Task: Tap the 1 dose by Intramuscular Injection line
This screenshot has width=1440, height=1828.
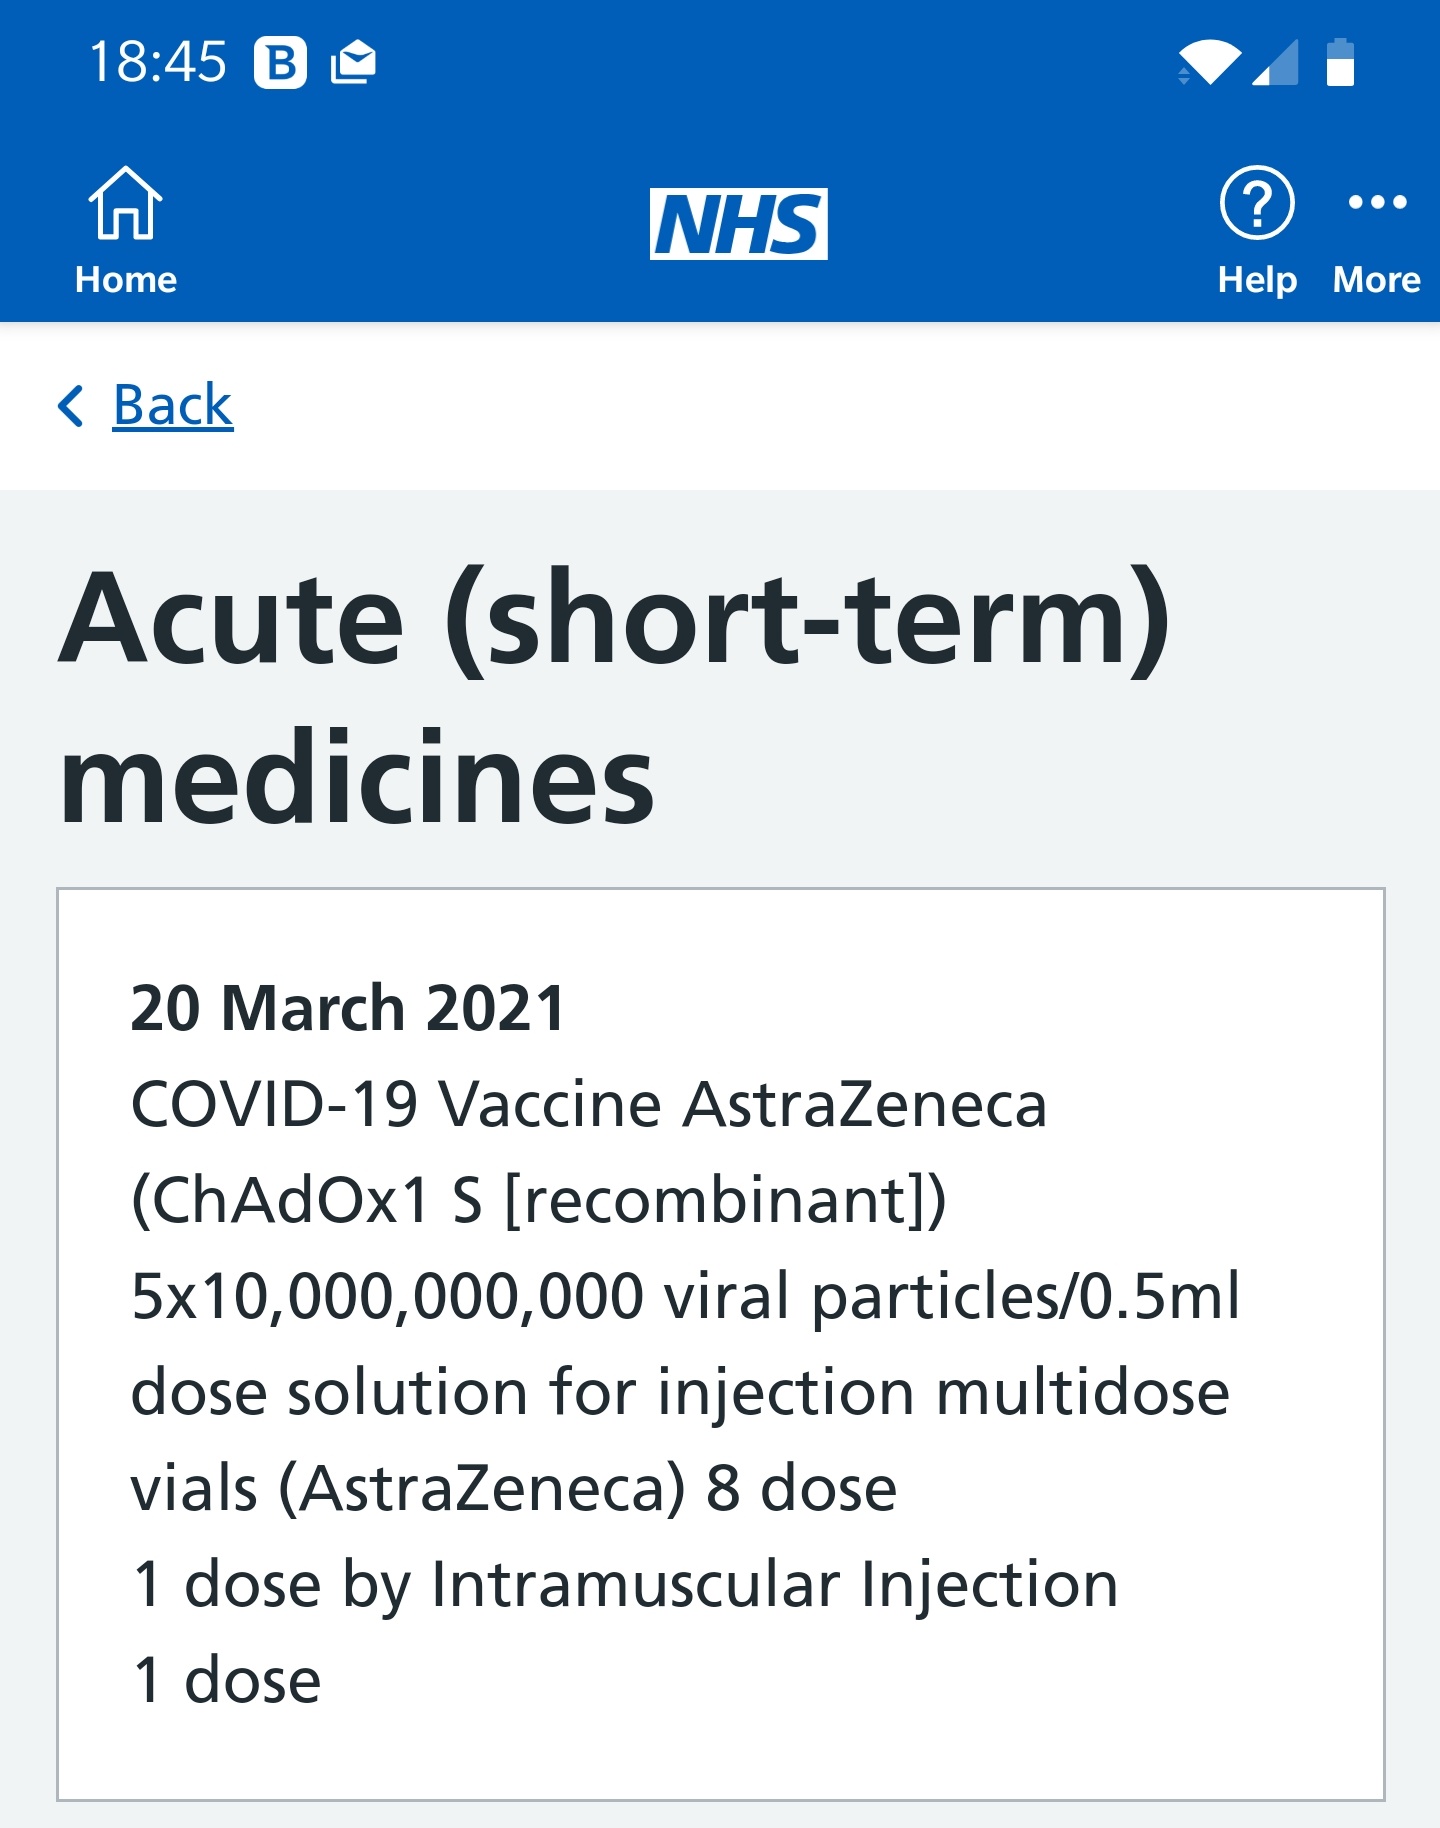Action: [x=625, y=1585]
